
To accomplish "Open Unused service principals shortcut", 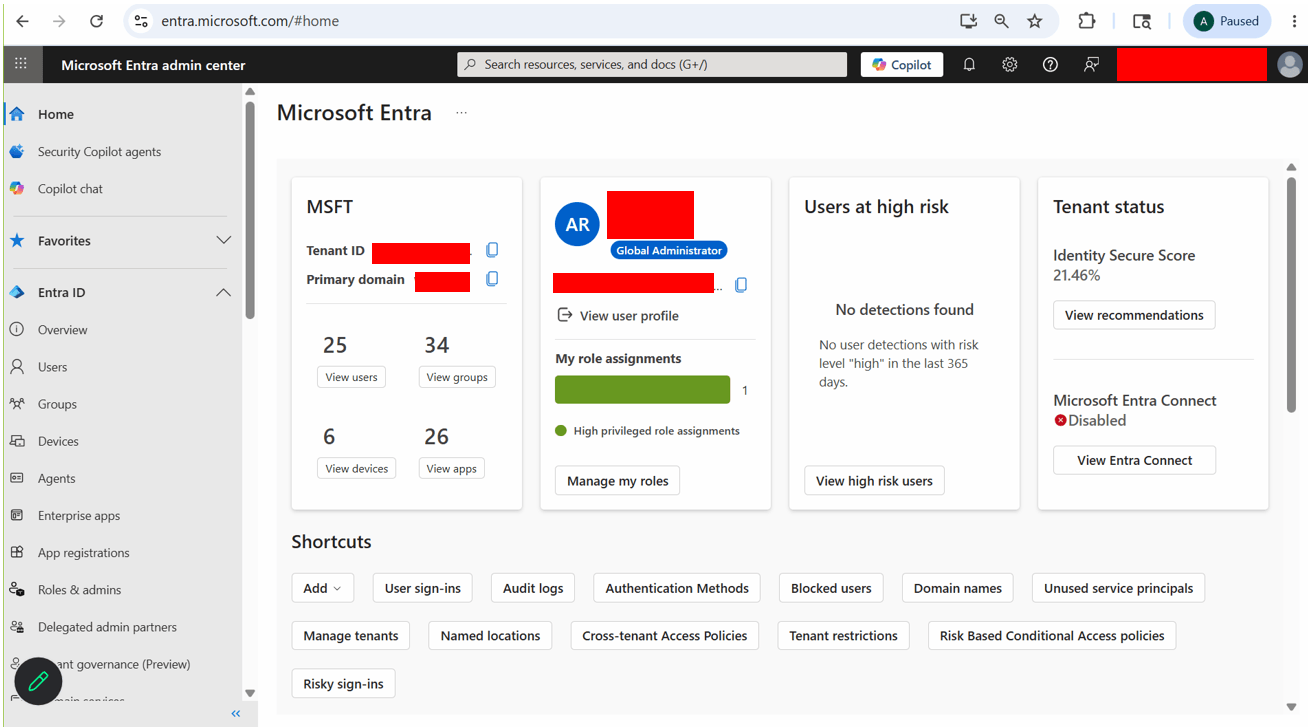I will [1118, 588].
